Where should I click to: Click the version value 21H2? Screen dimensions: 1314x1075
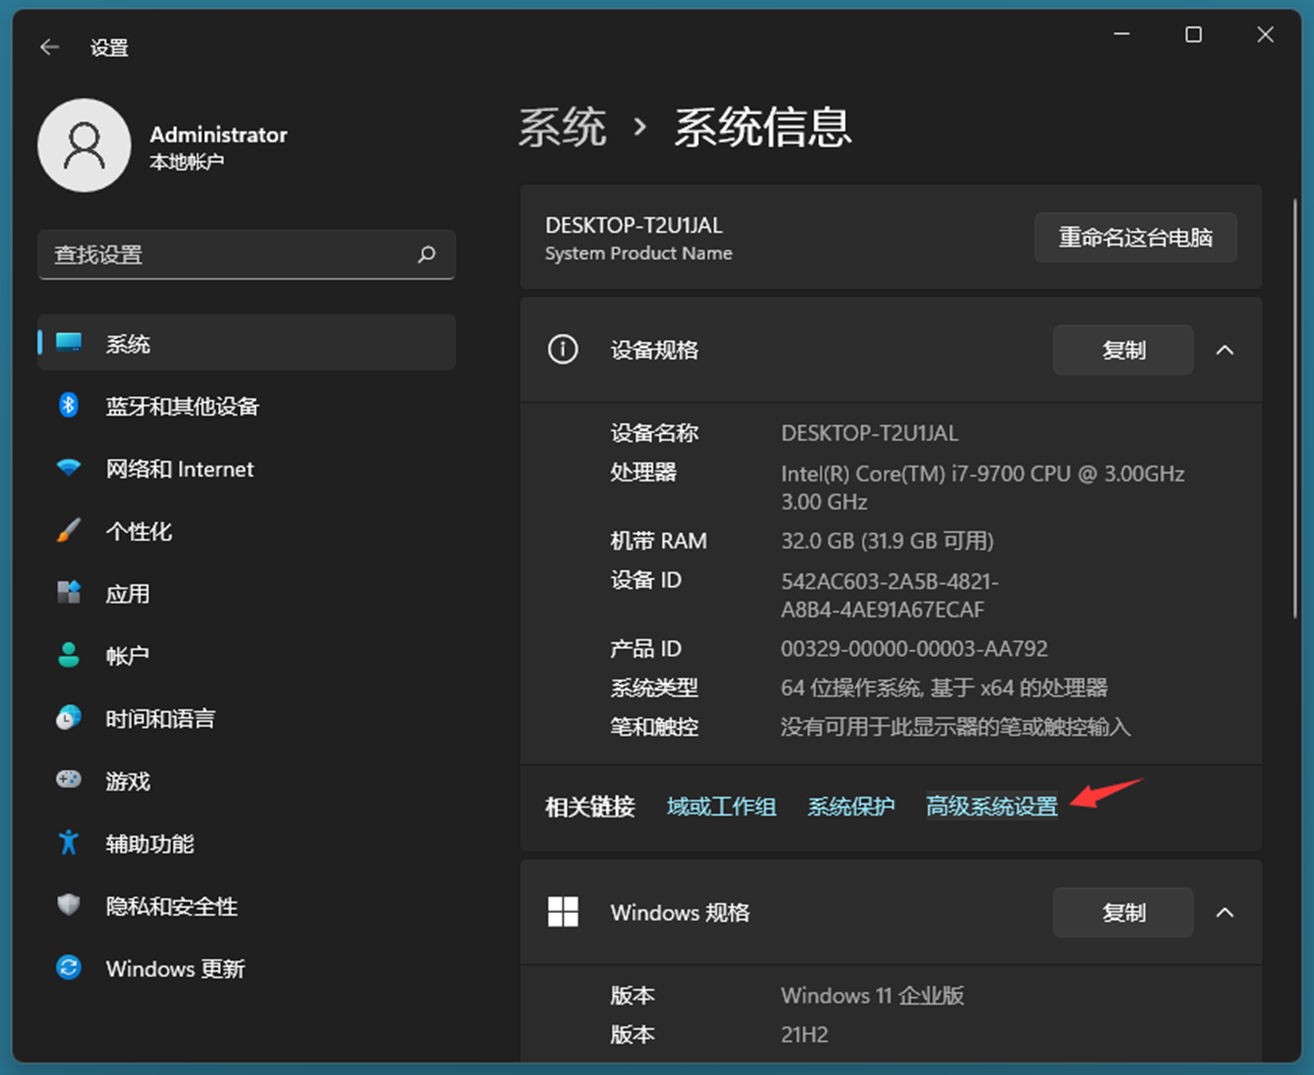pos(804,1034)
